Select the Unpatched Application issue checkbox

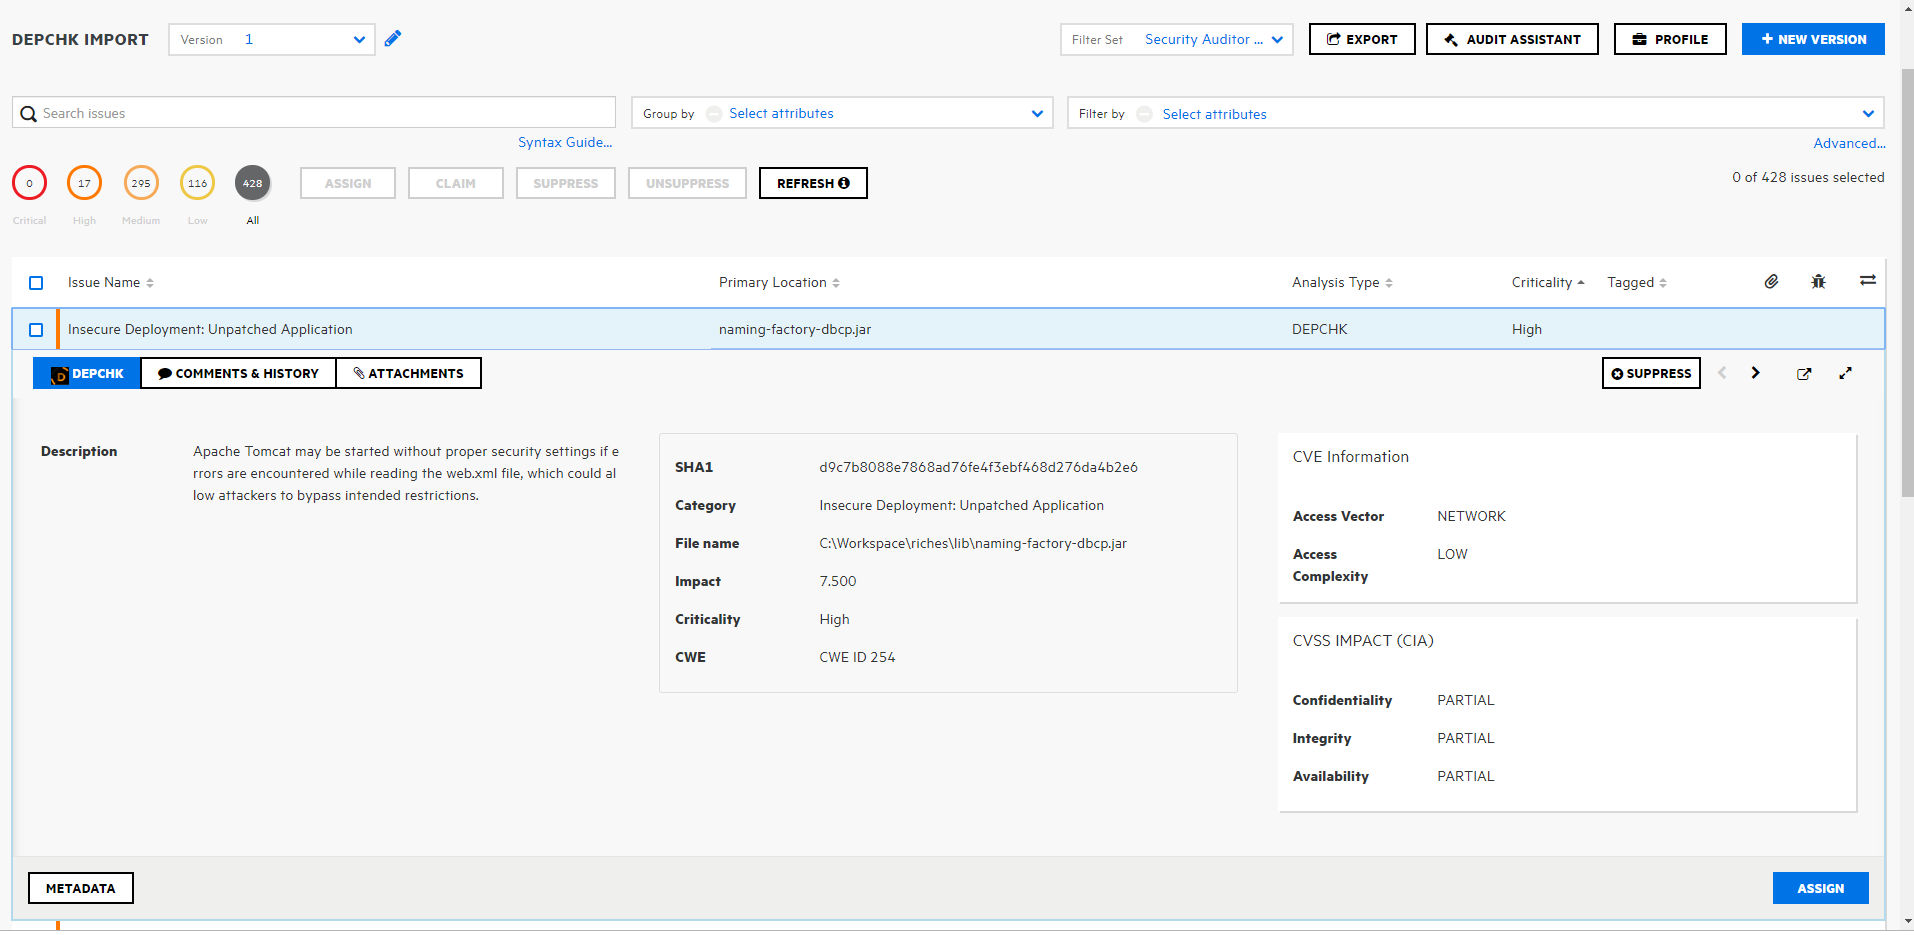tap(36, 330)
